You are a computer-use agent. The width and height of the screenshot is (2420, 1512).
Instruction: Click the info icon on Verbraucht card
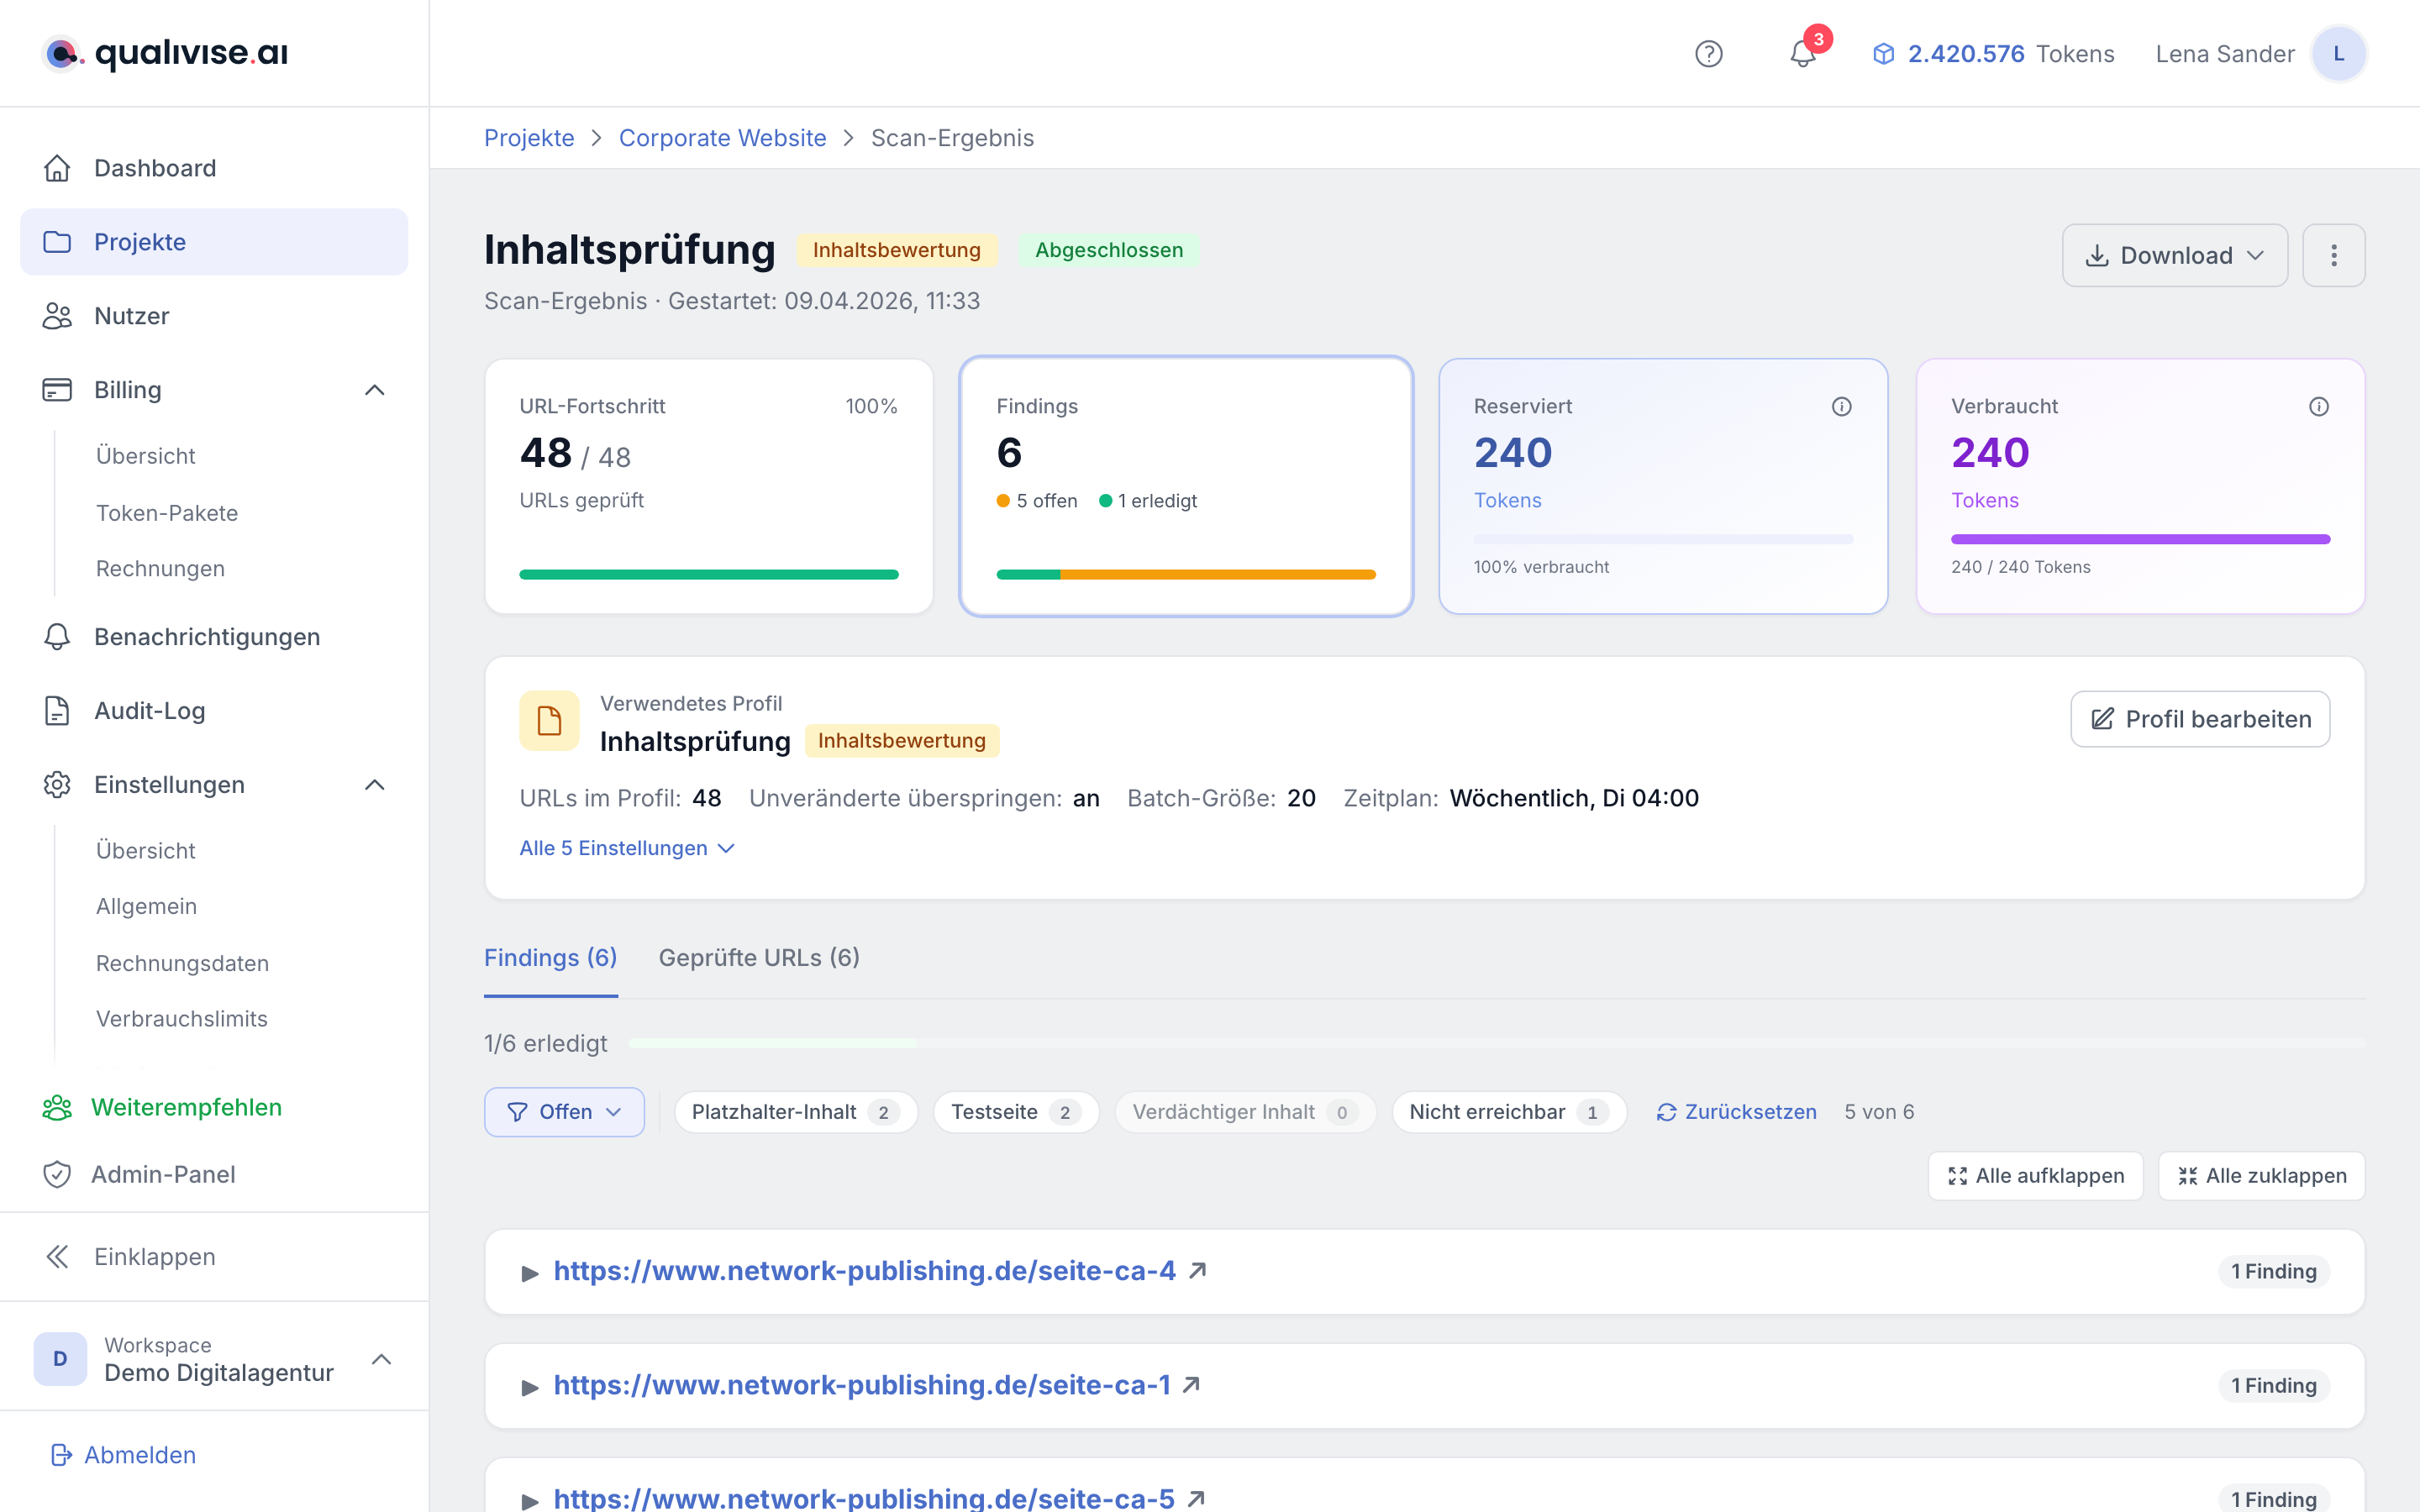[x=2318, y=406]
